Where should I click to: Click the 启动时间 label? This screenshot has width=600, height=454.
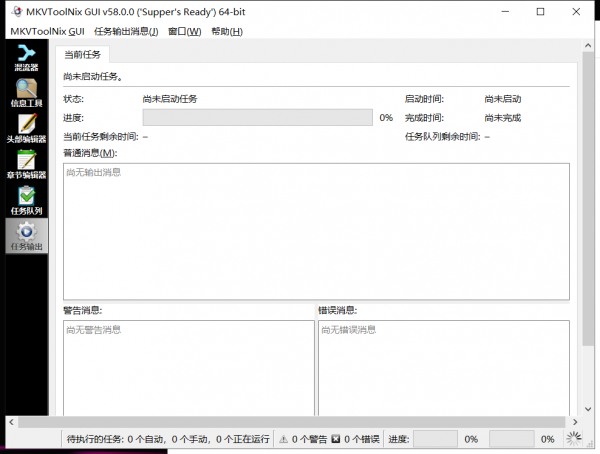(424, 99)
